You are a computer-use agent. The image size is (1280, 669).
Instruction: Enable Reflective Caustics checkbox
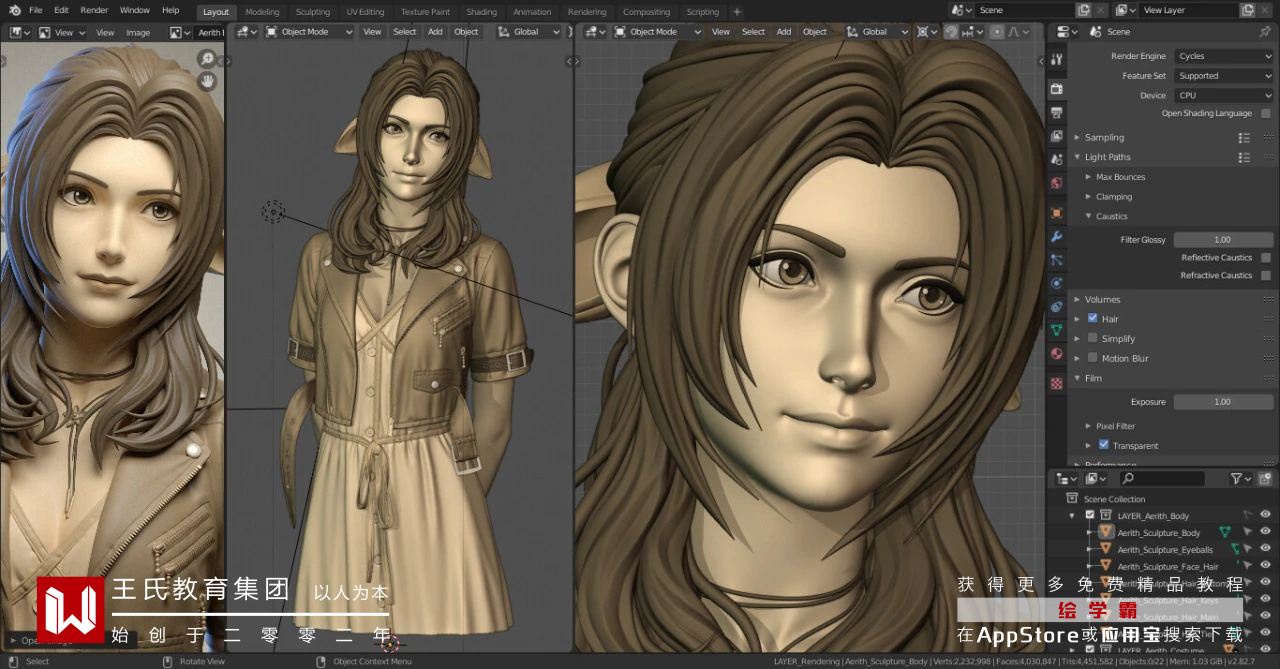click(x=1266, y=258)
